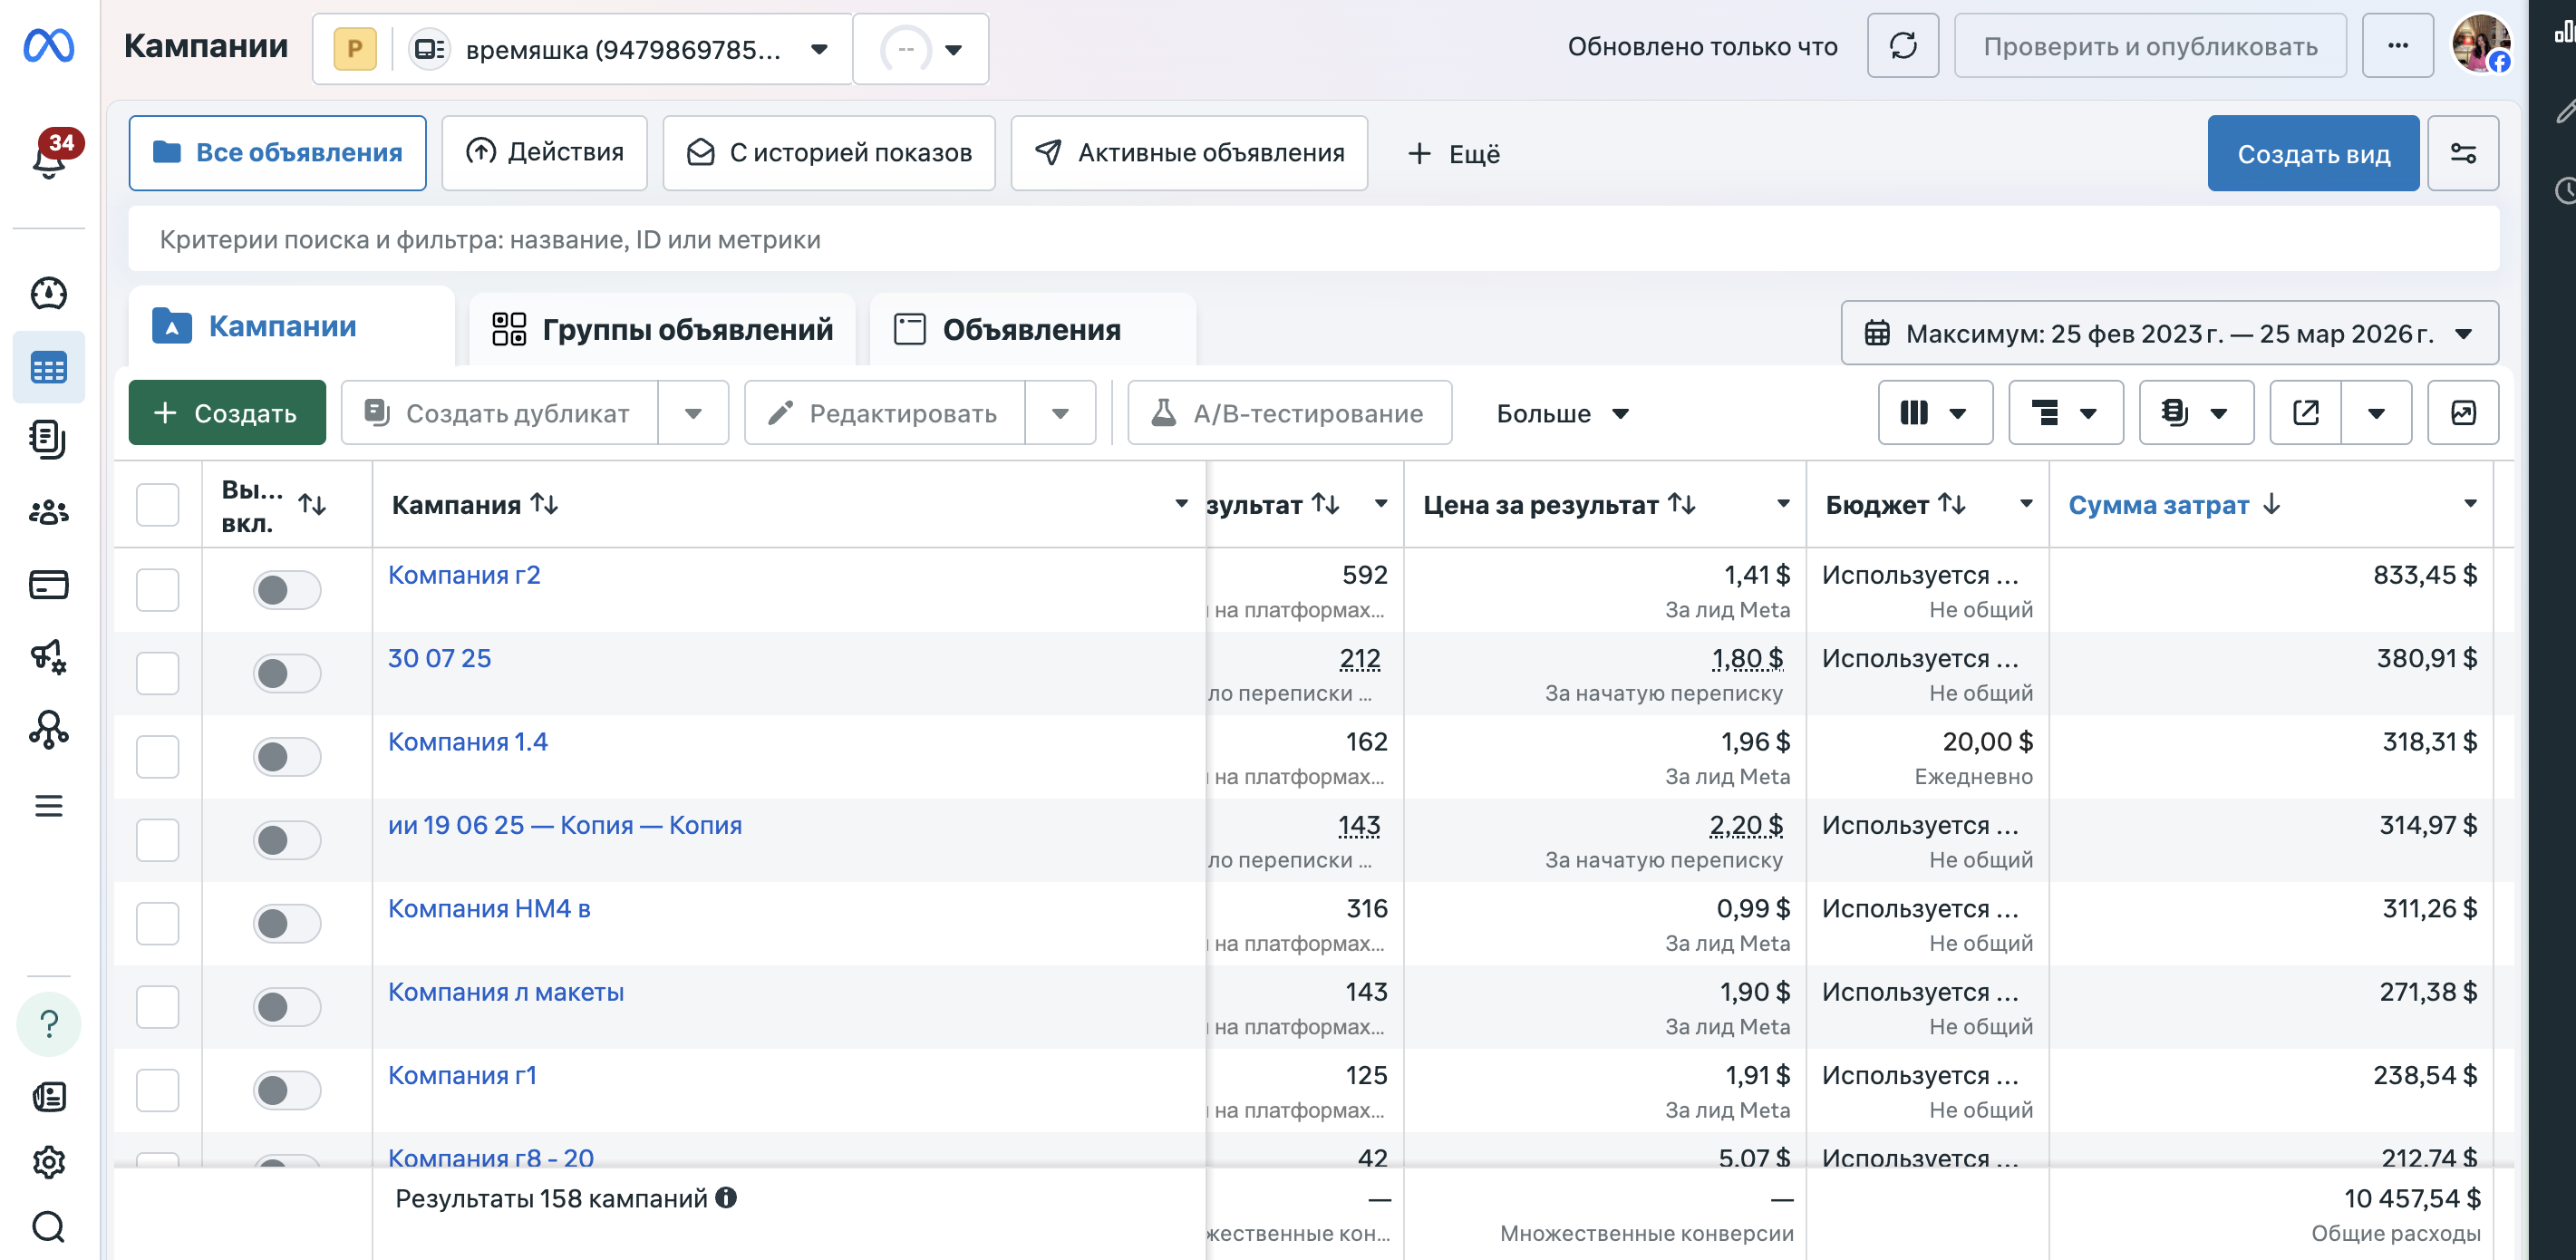Open view filter sliders settings icon

2463,153
